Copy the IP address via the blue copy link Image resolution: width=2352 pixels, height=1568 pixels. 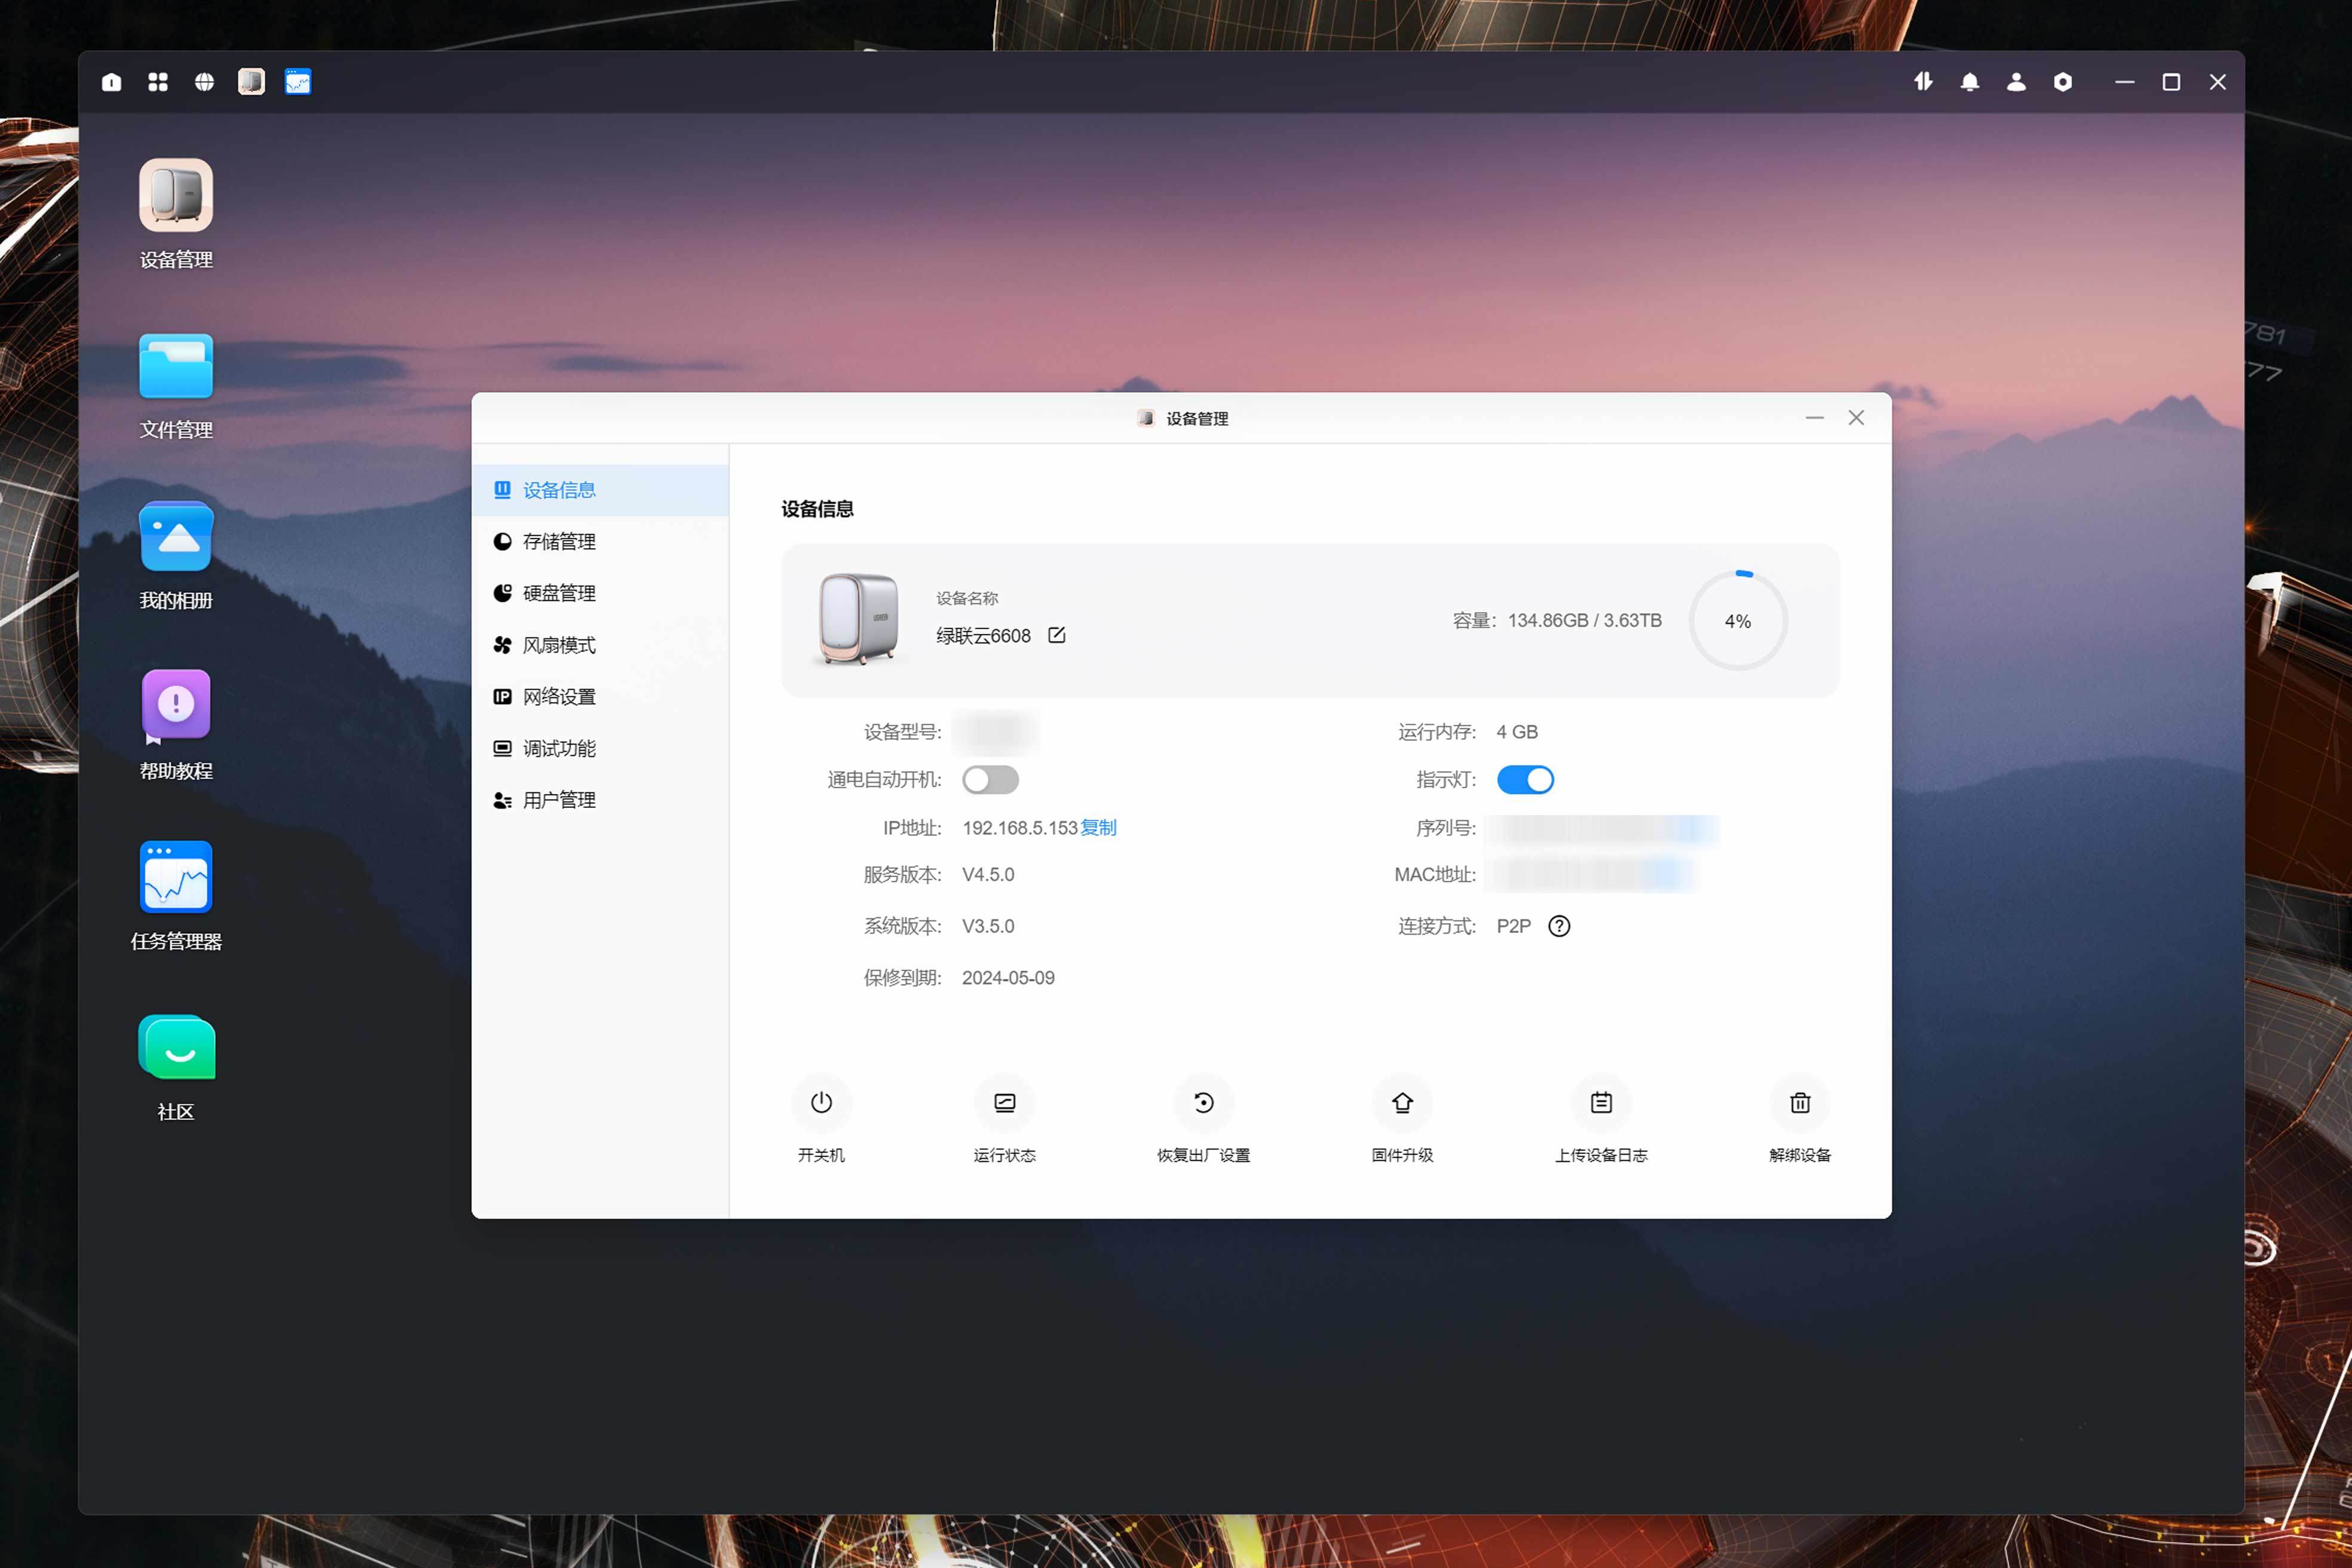1098,828
